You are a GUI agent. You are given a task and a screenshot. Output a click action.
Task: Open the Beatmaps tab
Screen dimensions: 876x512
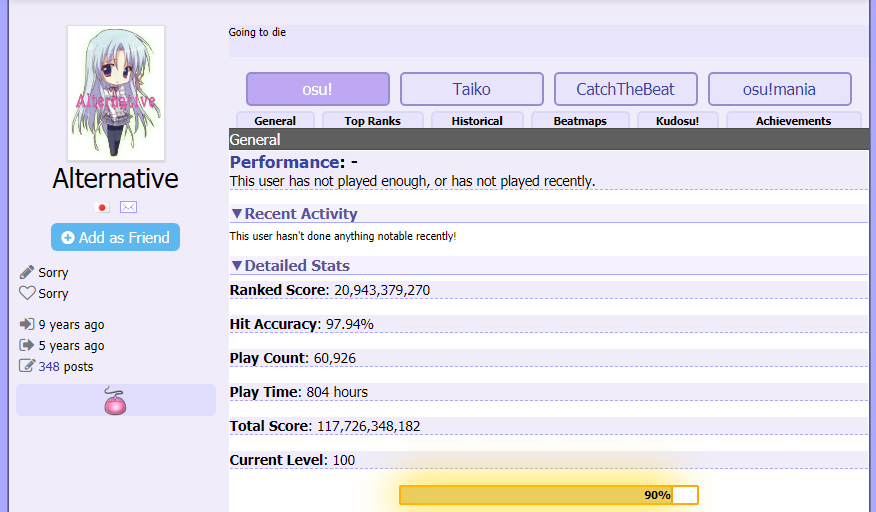(x=580, y=121)
